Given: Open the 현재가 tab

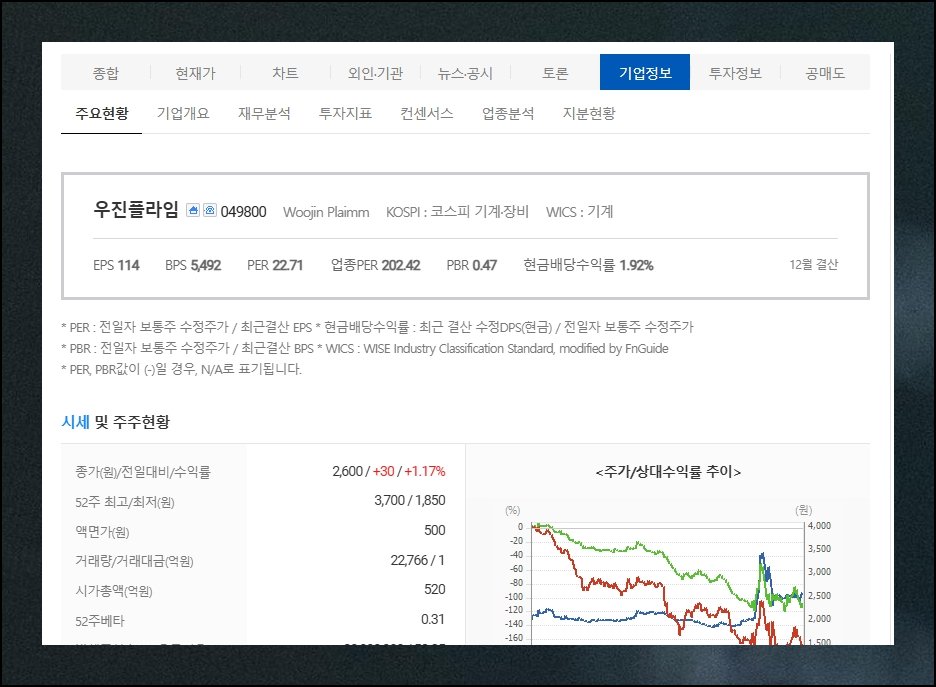Looking at the screenshot, I should 195,73.
